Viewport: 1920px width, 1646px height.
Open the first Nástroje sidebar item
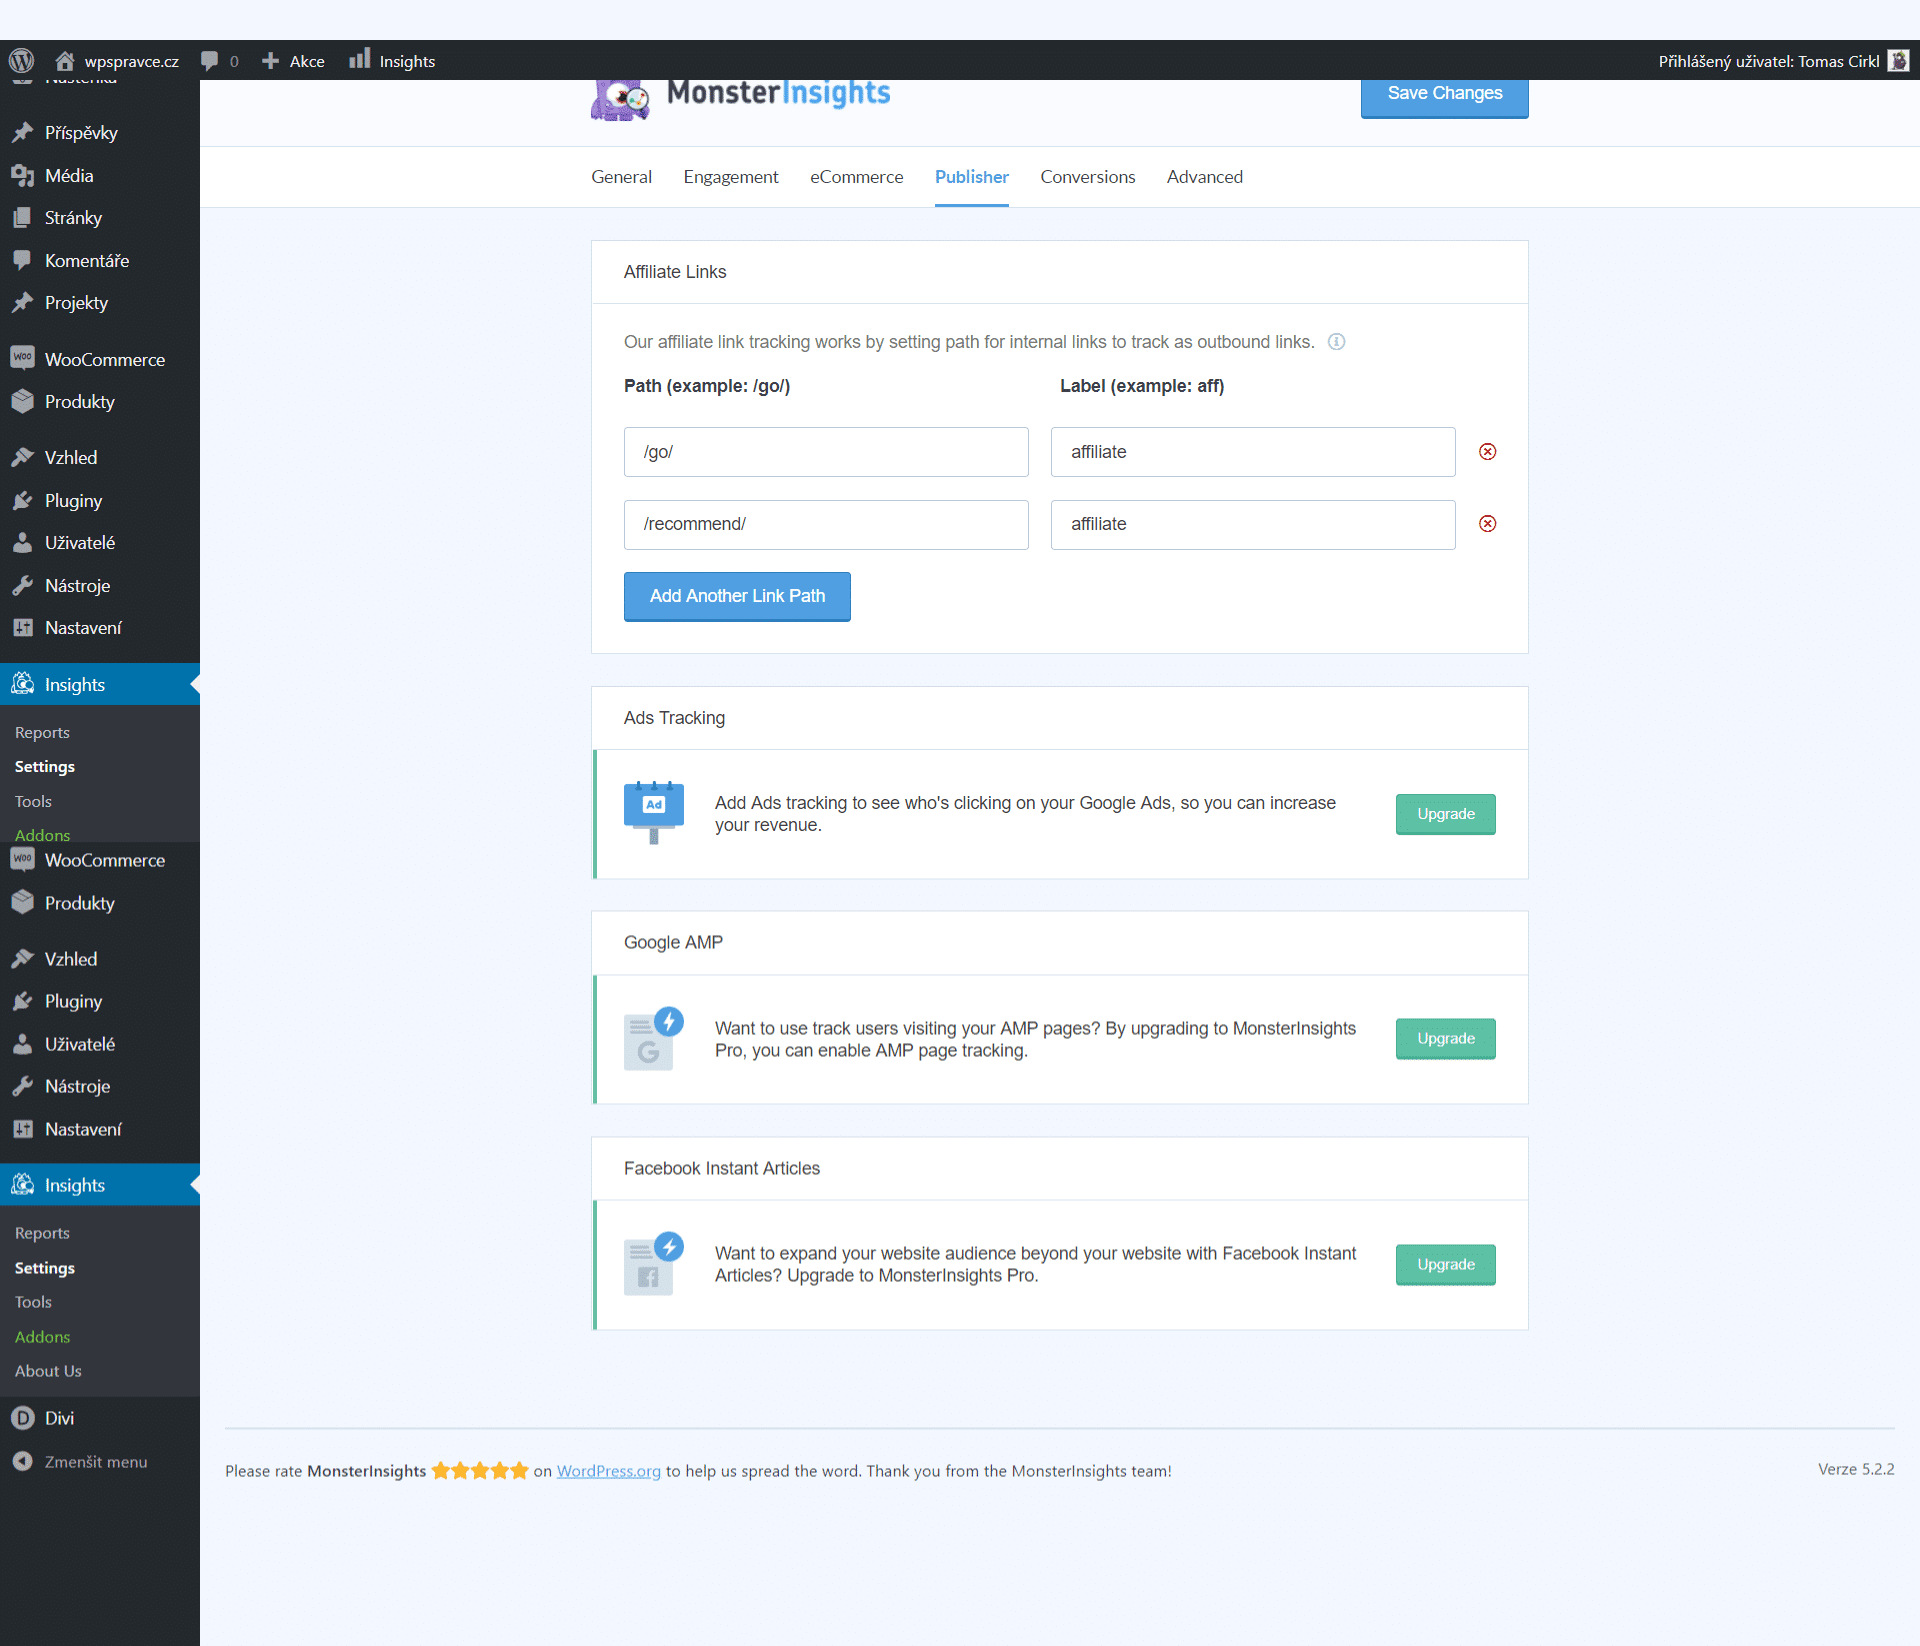tap(100, 586)
